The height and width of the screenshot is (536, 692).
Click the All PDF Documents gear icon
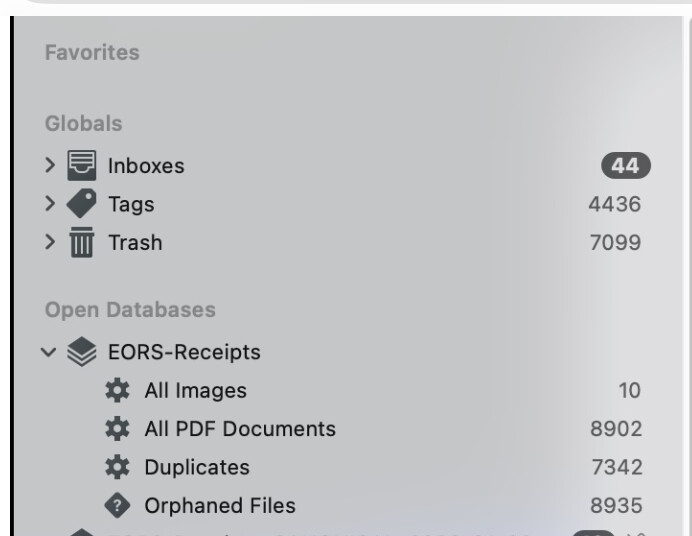coord(117,429)
